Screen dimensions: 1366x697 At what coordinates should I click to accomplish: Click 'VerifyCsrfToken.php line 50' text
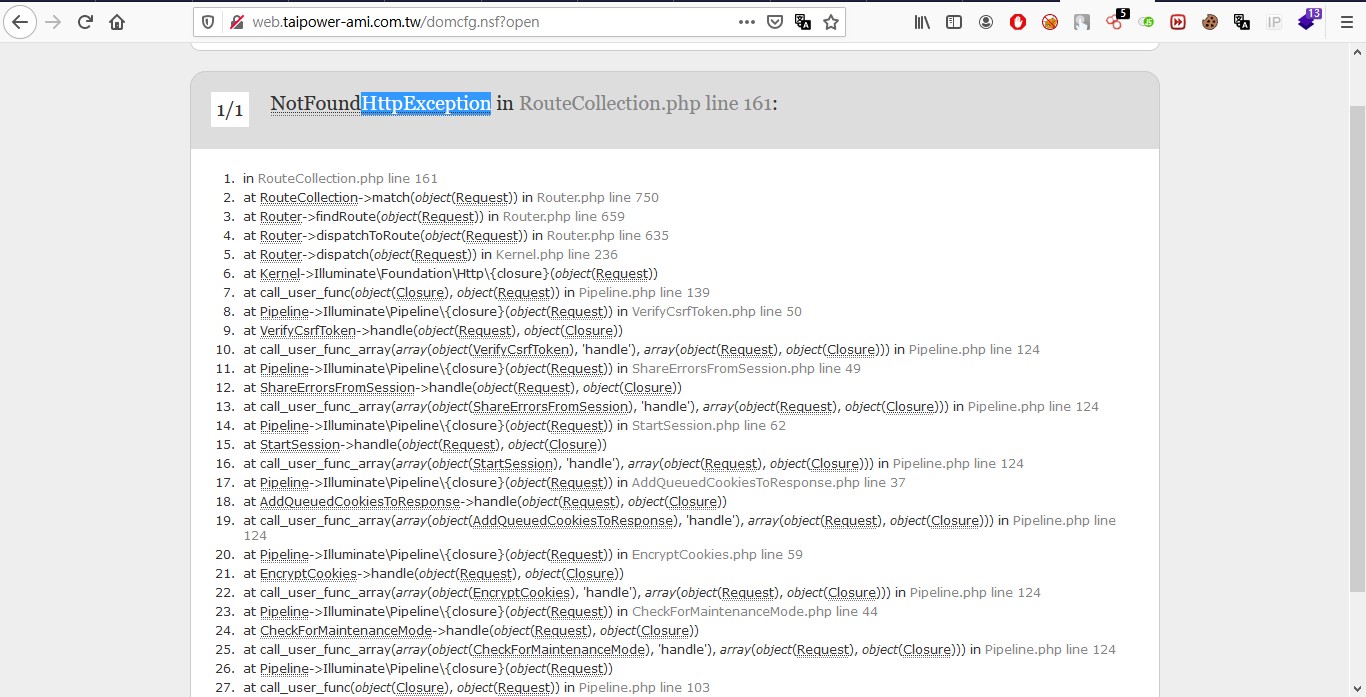(717, 311)
